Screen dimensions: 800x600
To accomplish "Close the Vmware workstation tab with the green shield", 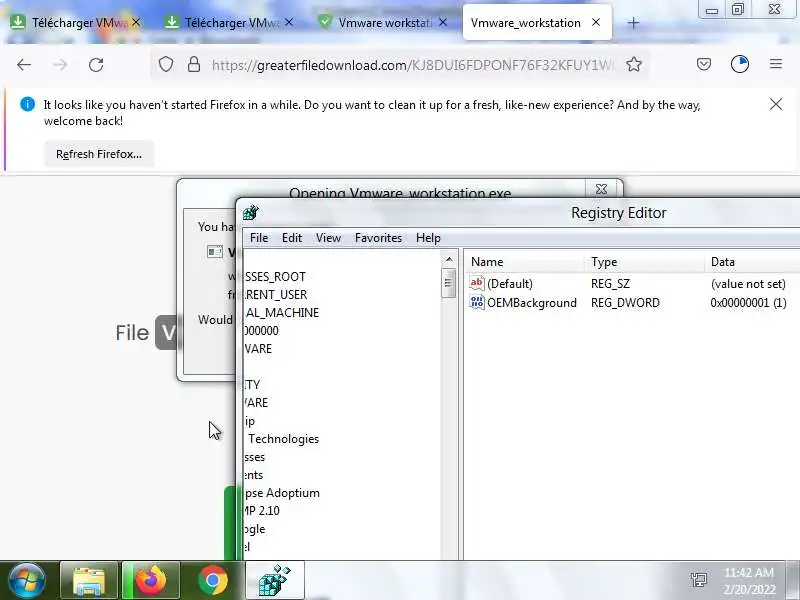I will pos(443,22).
